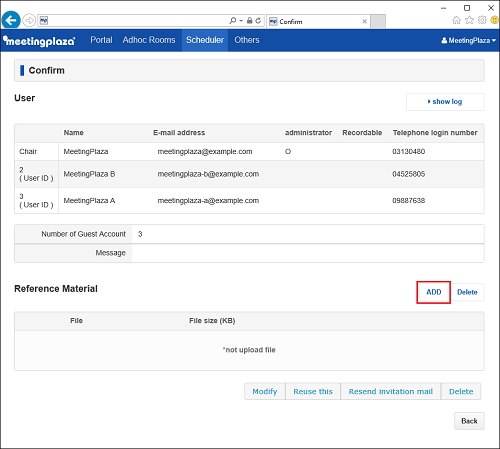Click telephone number 03130480
This screenshot has height=449, width=500.
pyautogui.click(x=409, y=152)
